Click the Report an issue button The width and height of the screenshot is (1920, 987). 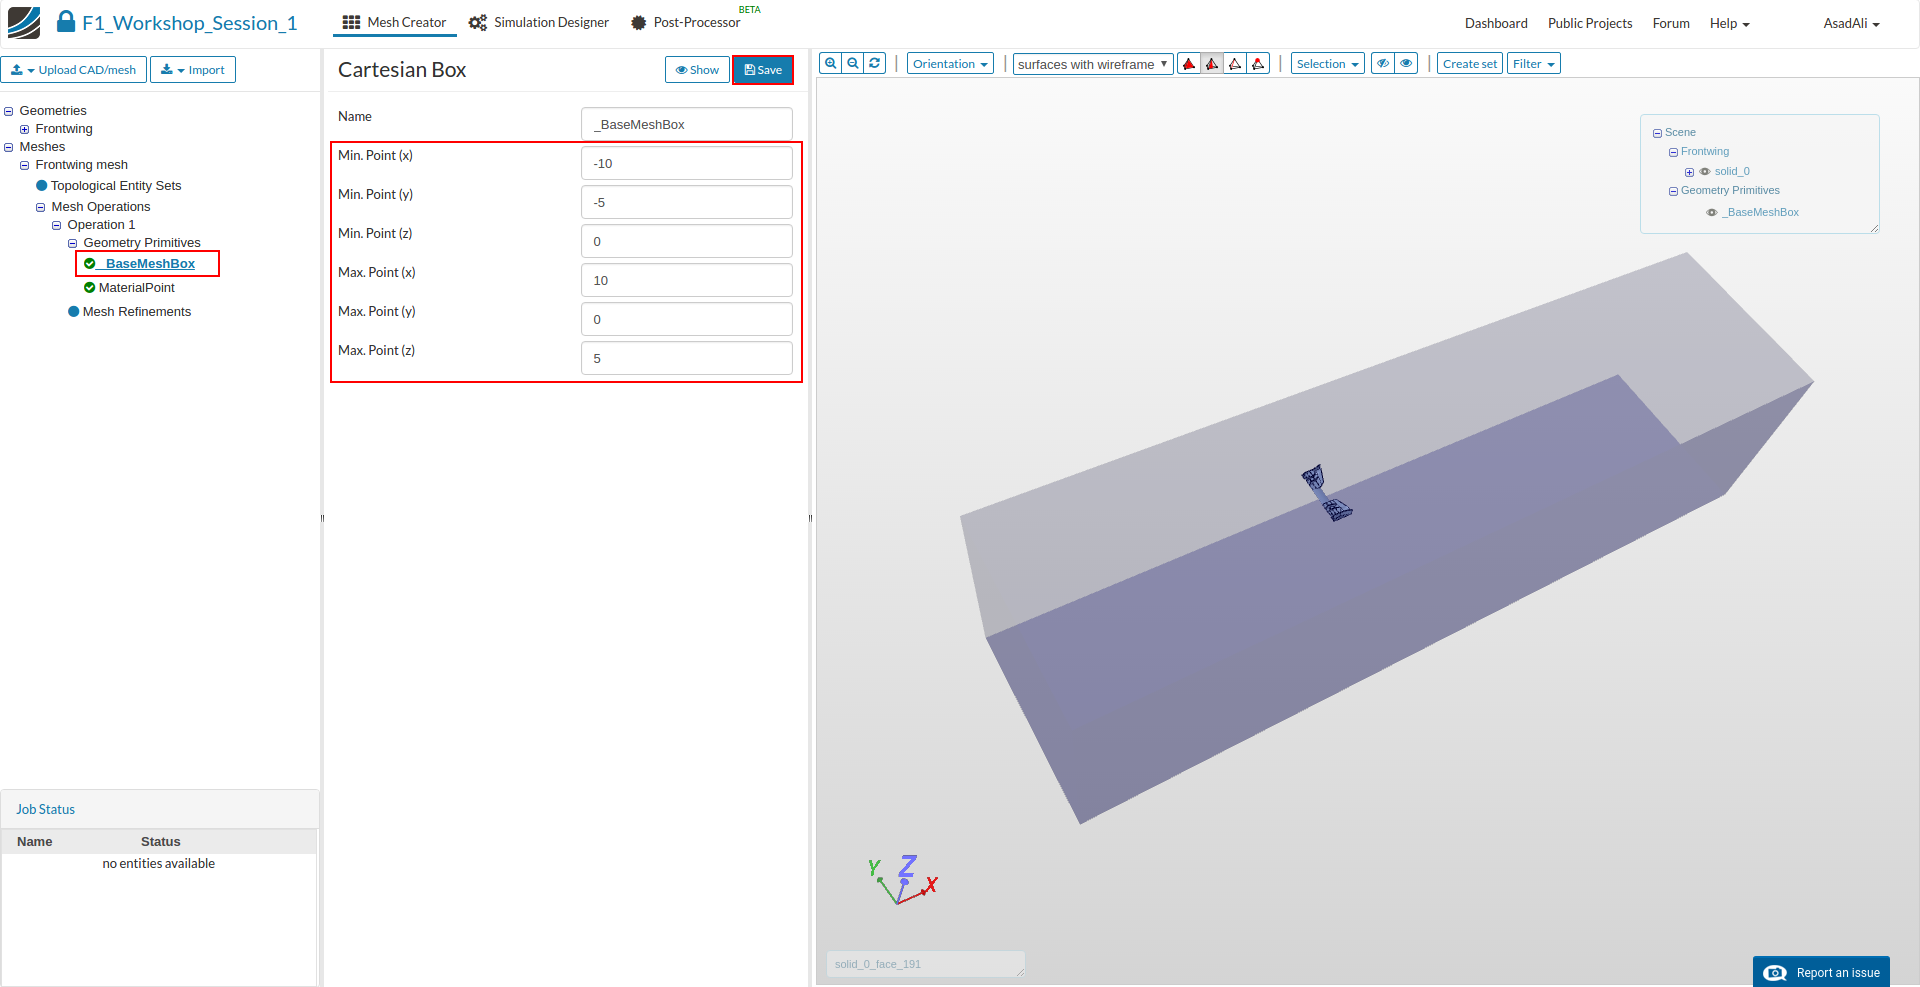click(1821, 972)
